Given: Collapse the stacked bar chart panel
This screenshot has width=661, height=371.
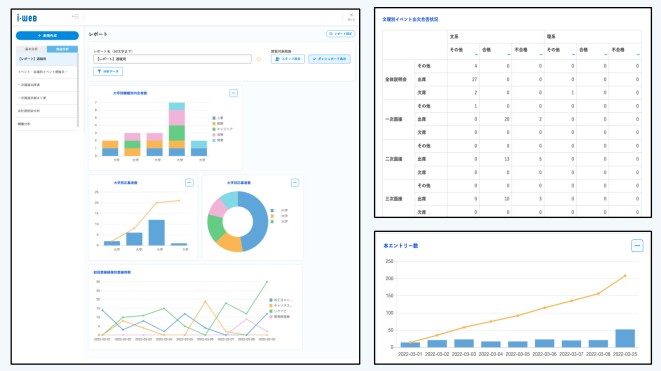Looking at the screenshot, I should [x=233, y=93].
